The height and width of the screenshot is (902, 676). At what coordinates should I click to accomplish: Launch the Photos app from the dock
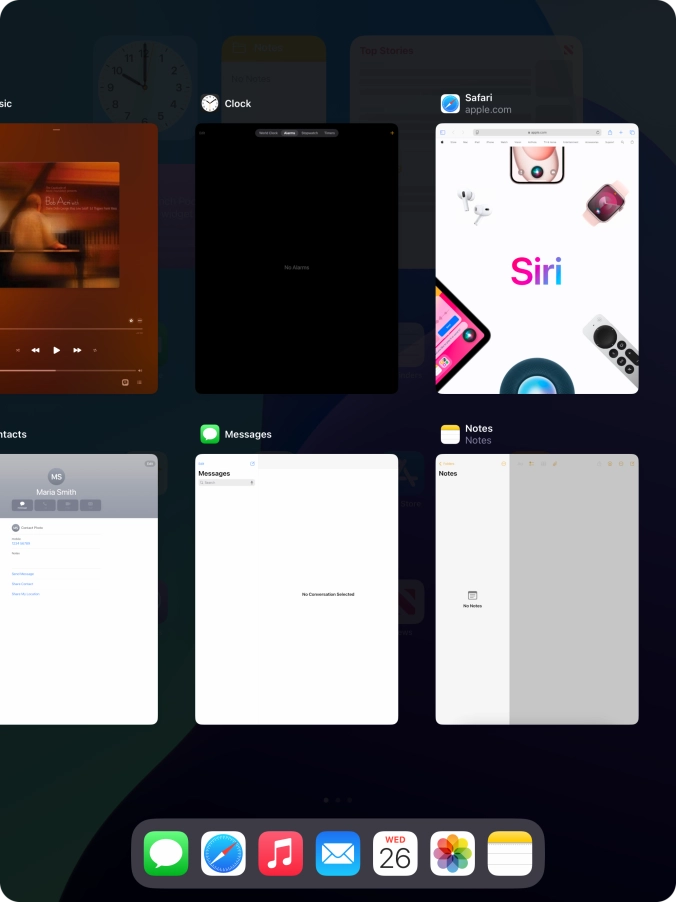tap(453, 854)
